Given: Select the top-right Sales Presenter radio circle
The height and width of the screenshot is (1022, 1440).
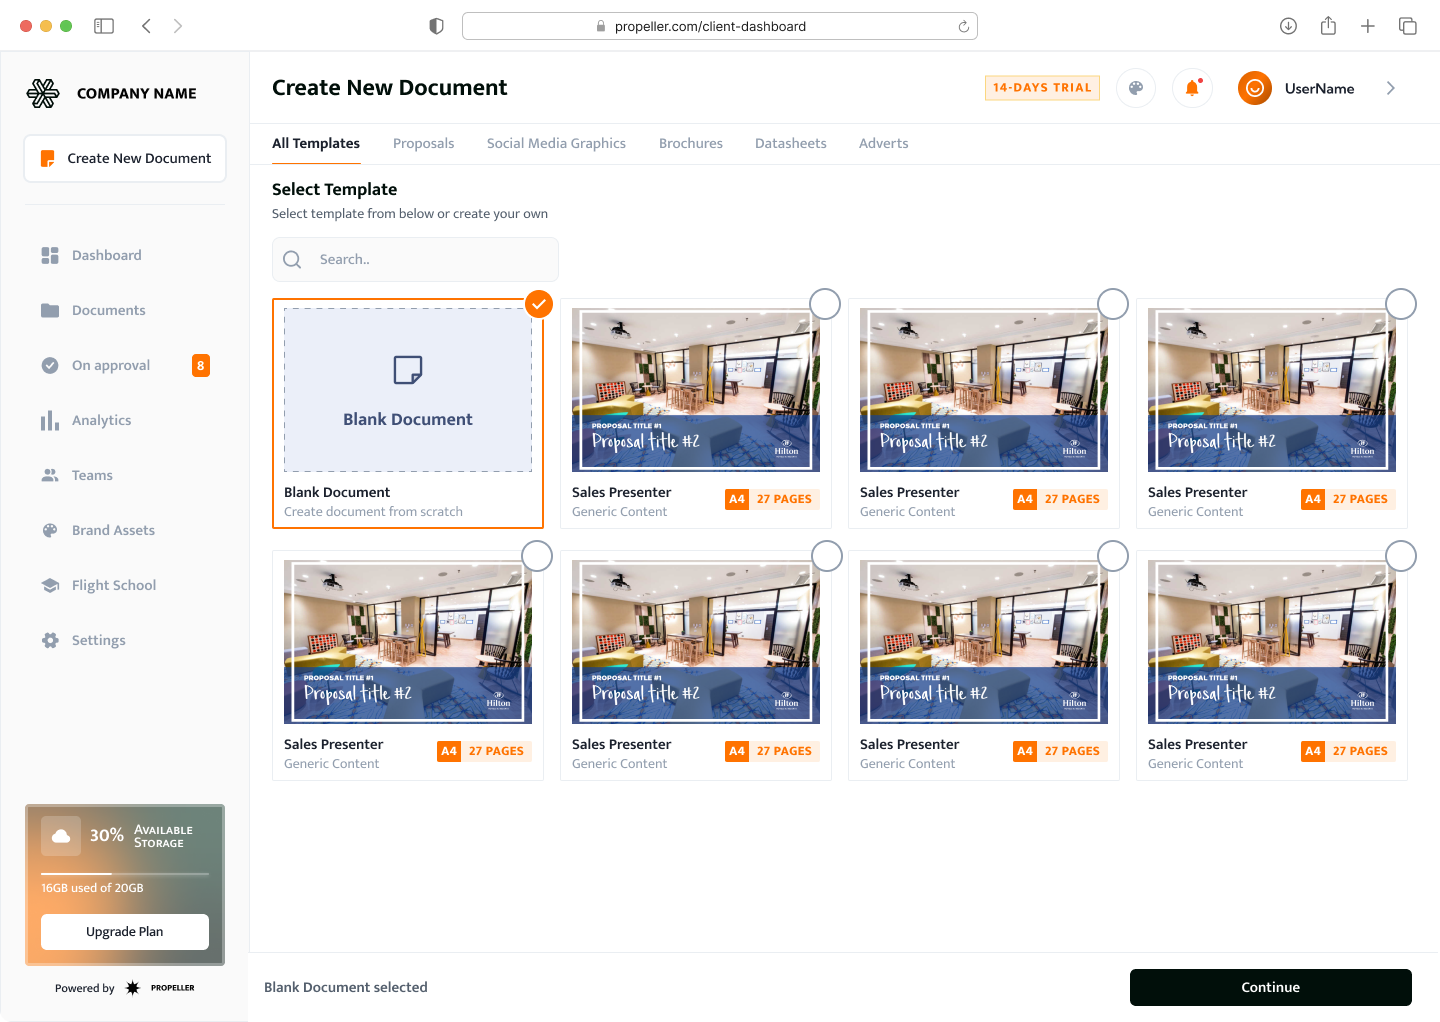Looking at the screenshot, I should point(1401,304).
